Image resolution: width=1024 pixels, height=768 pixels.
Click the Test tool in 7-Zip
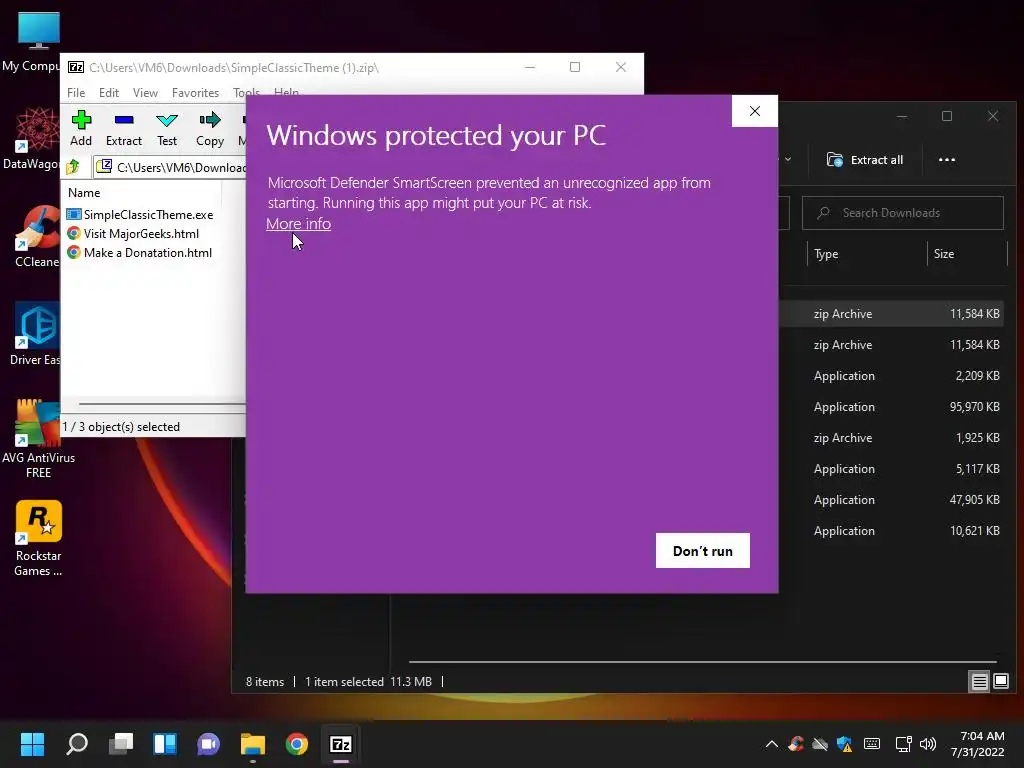167,129
